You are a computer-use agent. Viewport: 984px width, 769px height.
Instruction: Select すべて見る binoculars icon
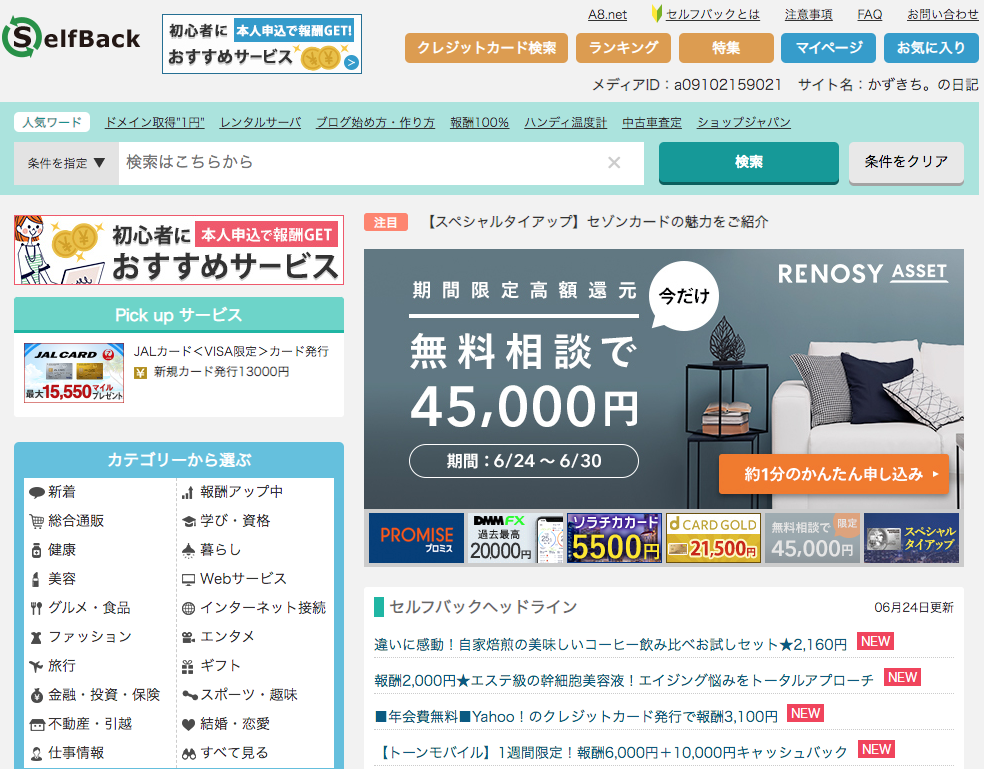point(189,754)
